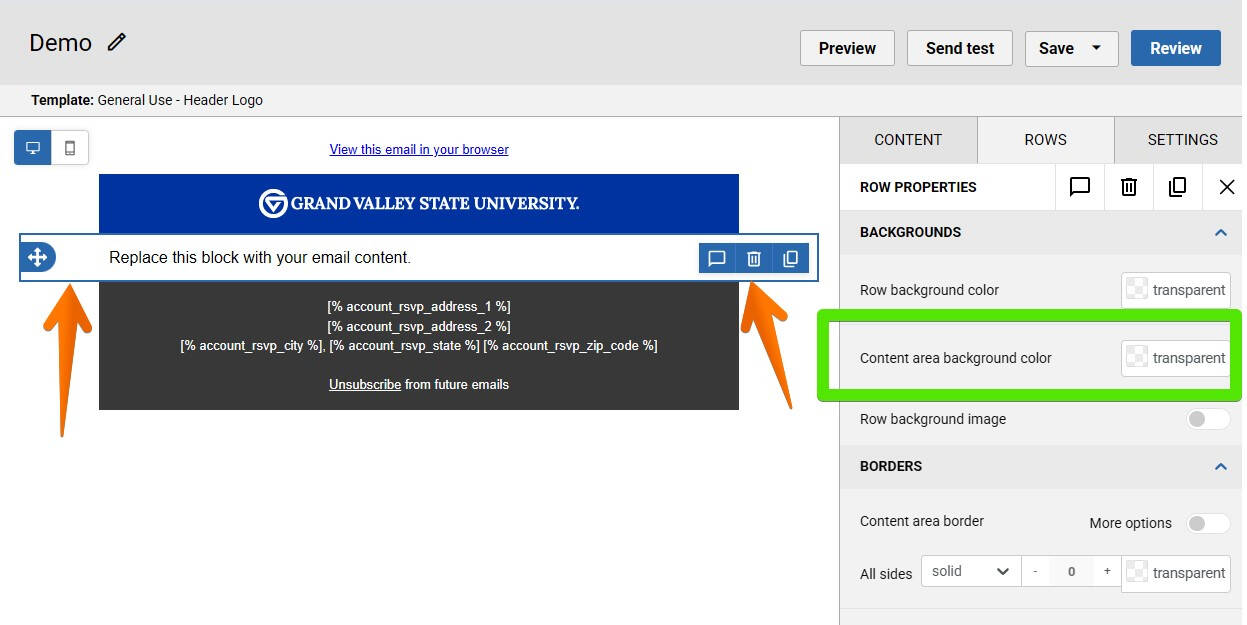This screenshot has height=625, width=1247.
Task: Collapse the Backgrounds section
Action: (1220, 232)
